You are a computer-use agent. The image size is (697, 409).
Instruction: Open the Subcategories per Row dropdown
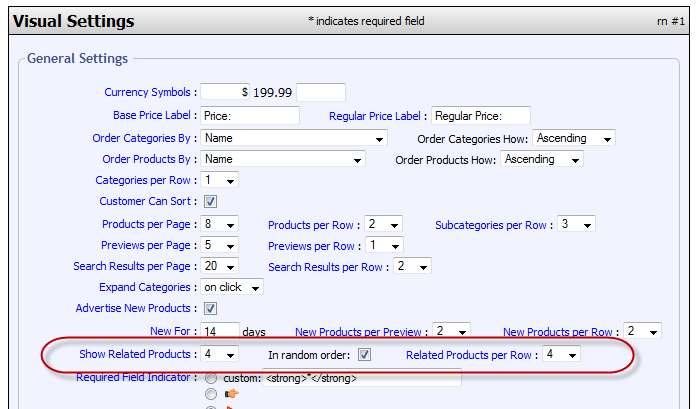click(575, 224)
